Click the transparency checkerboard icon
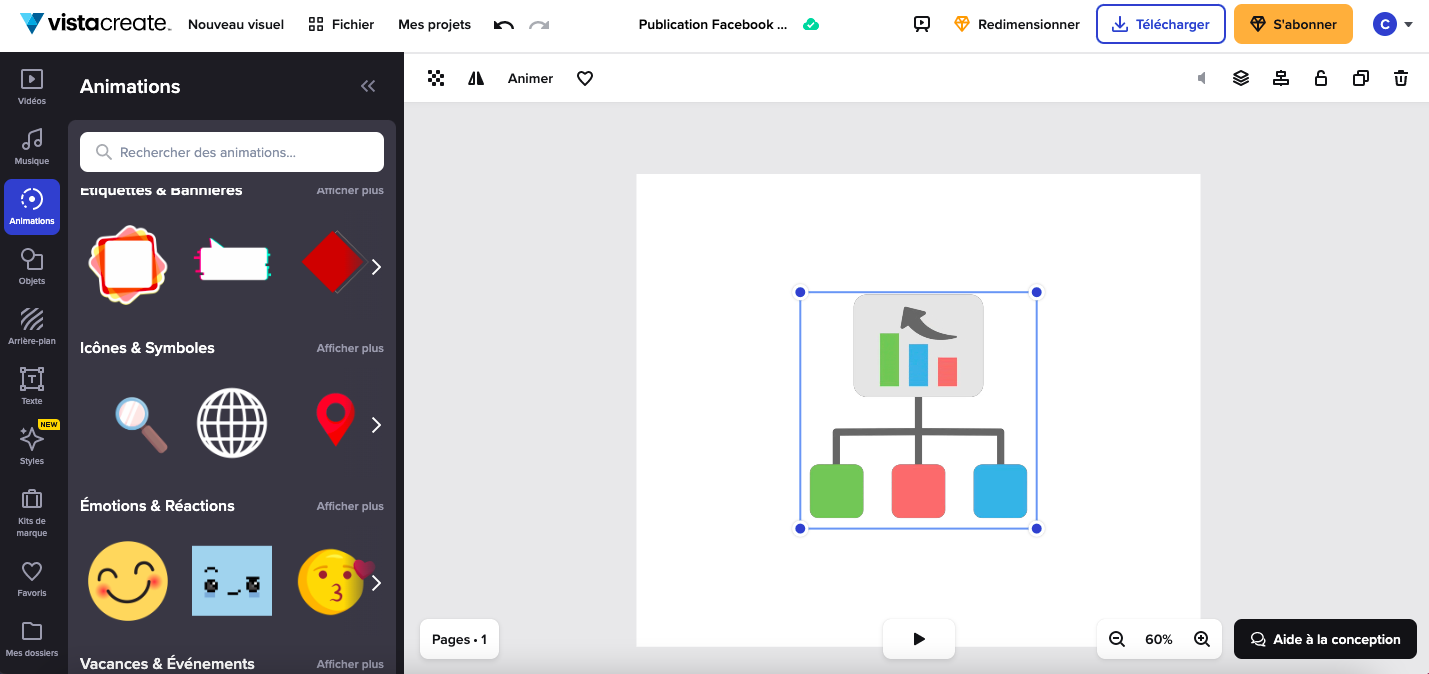 [436, 78]
